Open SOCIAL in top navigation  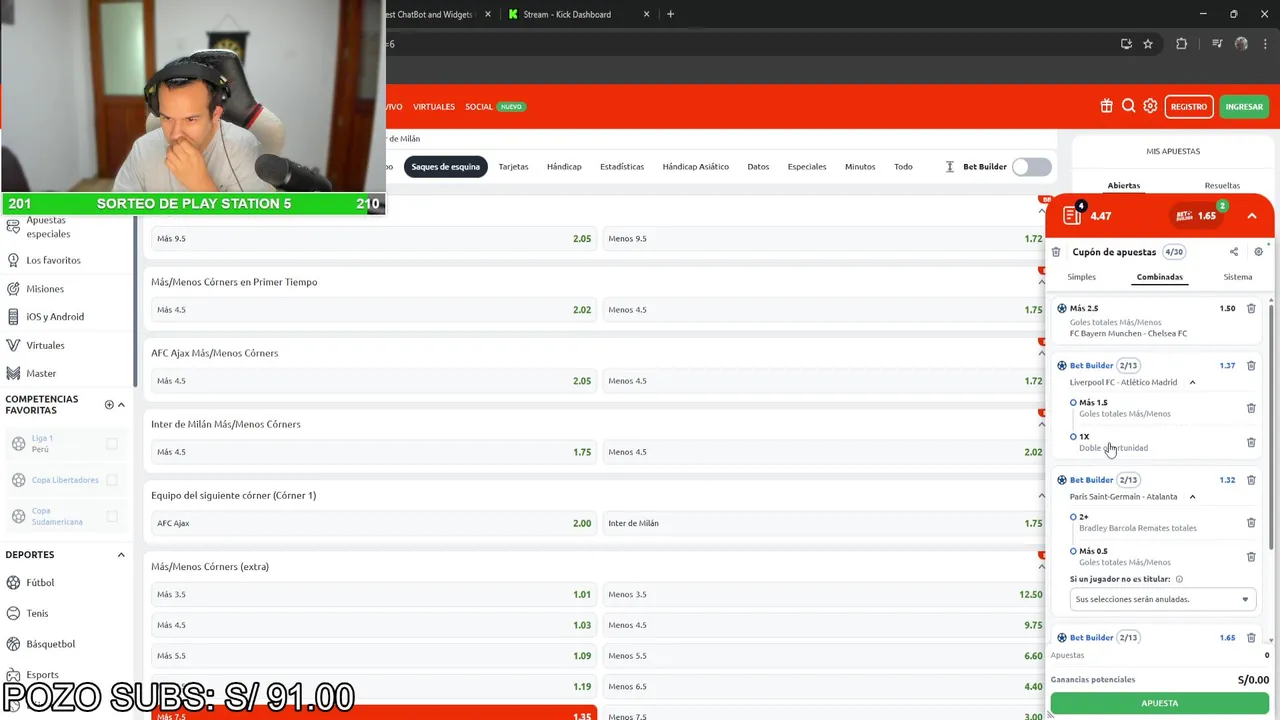[479, 107]
